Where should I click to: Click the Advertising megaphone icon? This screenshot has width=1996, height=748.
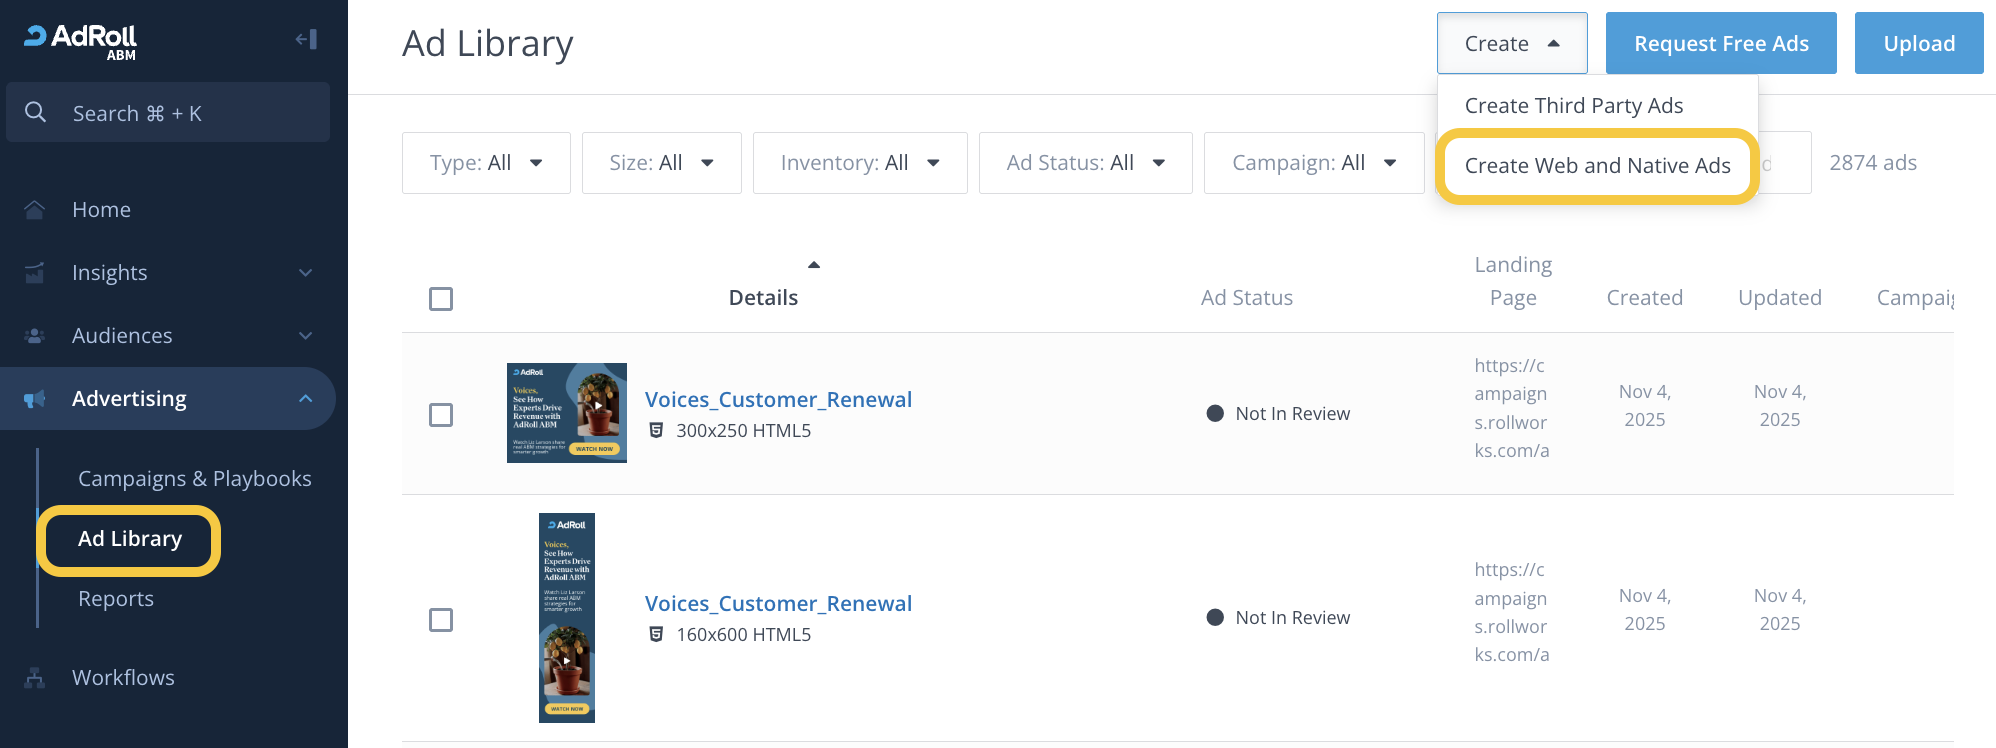pos(35,399)
